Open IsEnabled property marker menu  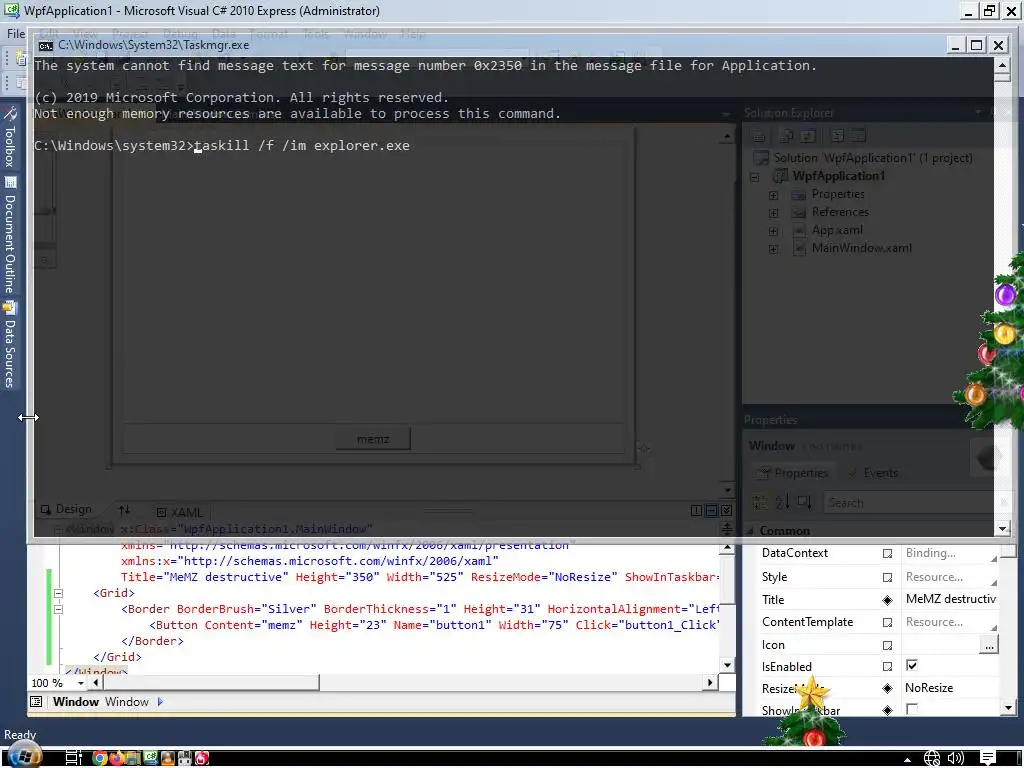click(888, 667)
